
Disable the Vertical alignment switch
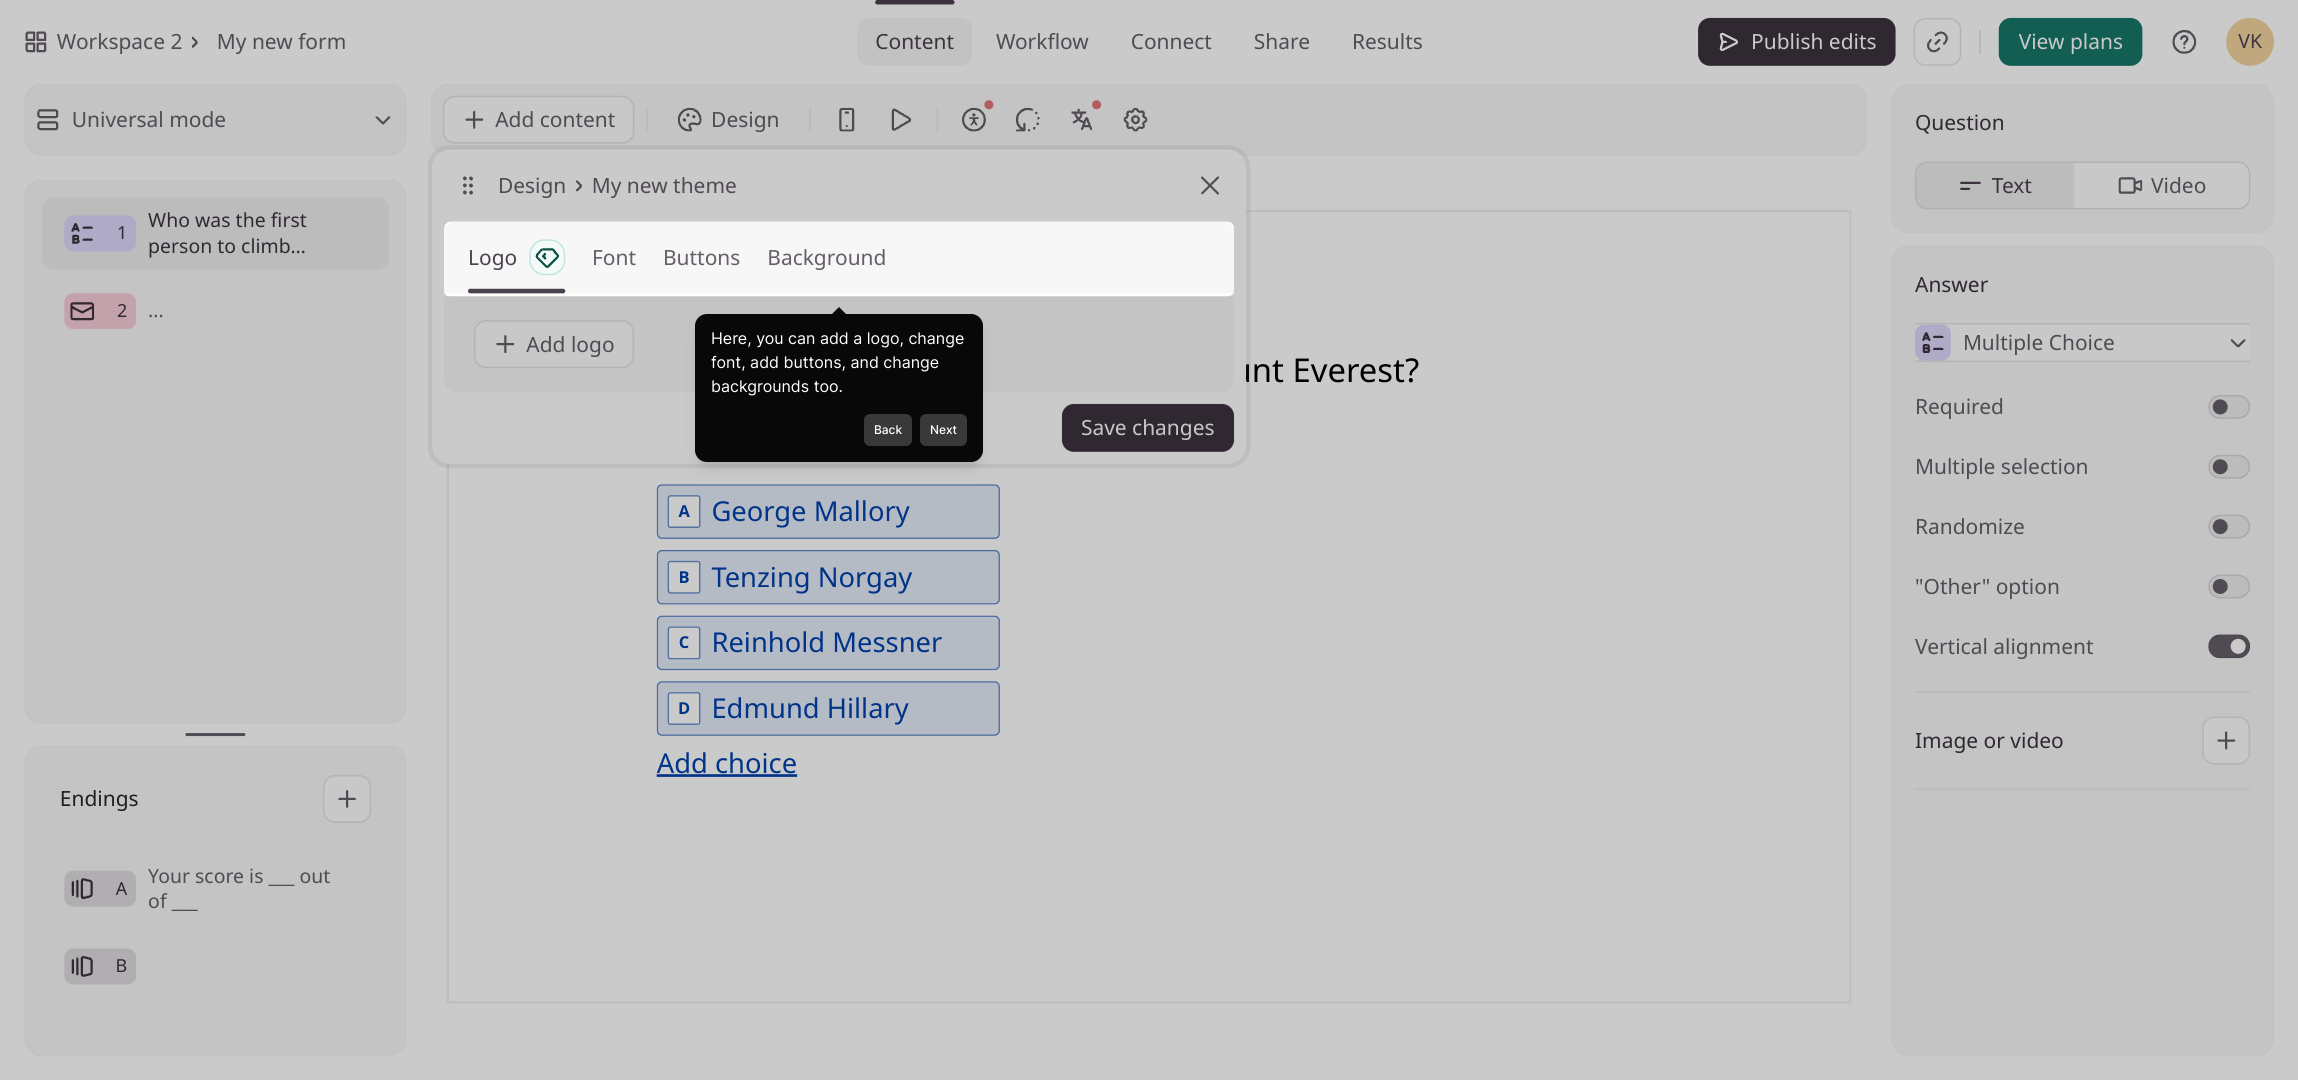(2229, 647)
